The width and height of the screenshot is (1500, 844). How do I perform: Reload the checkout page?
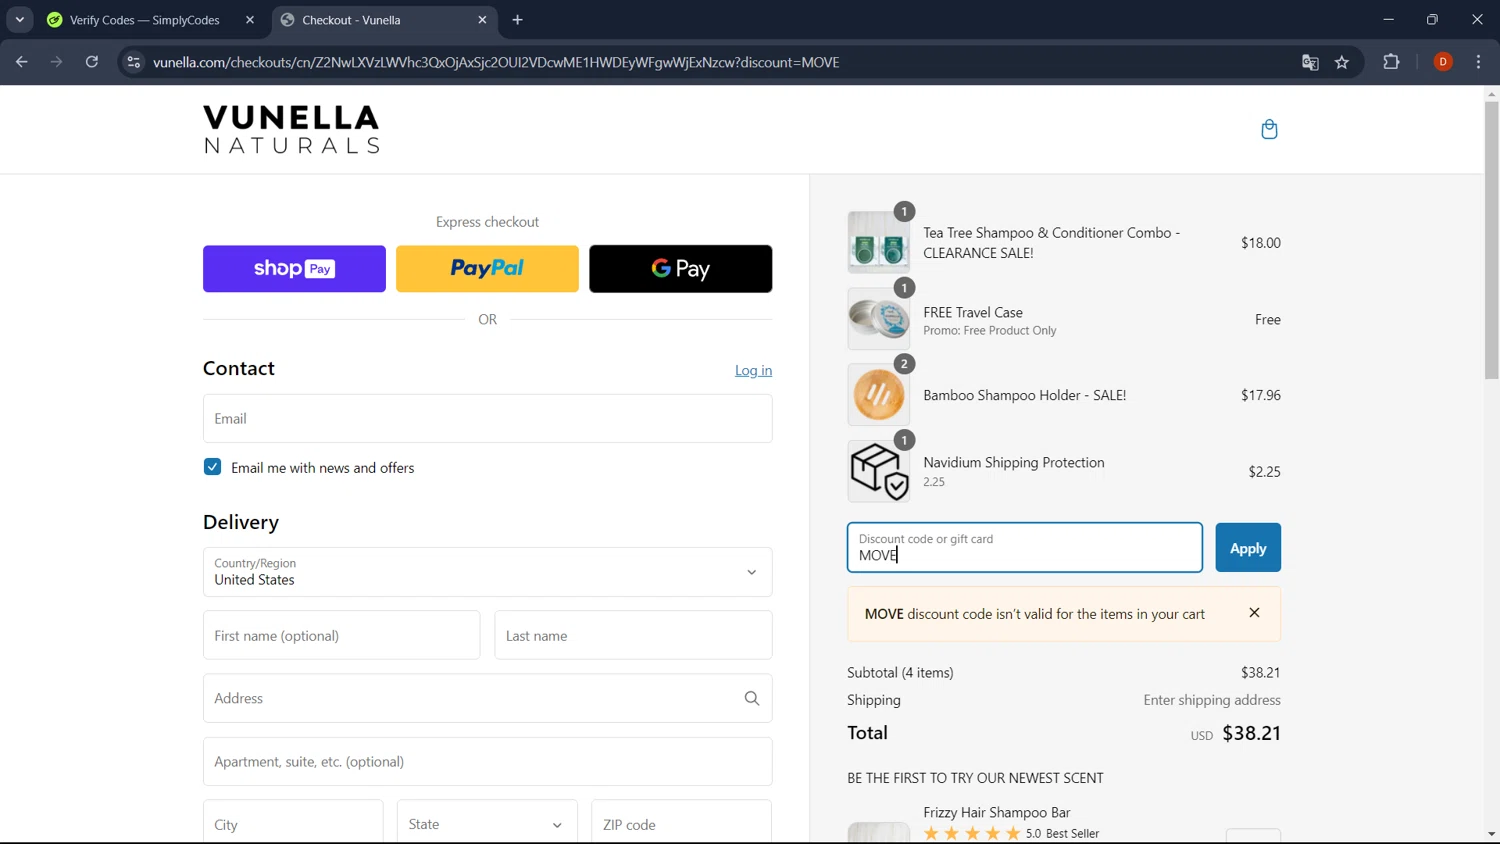[x=92, y=62]
